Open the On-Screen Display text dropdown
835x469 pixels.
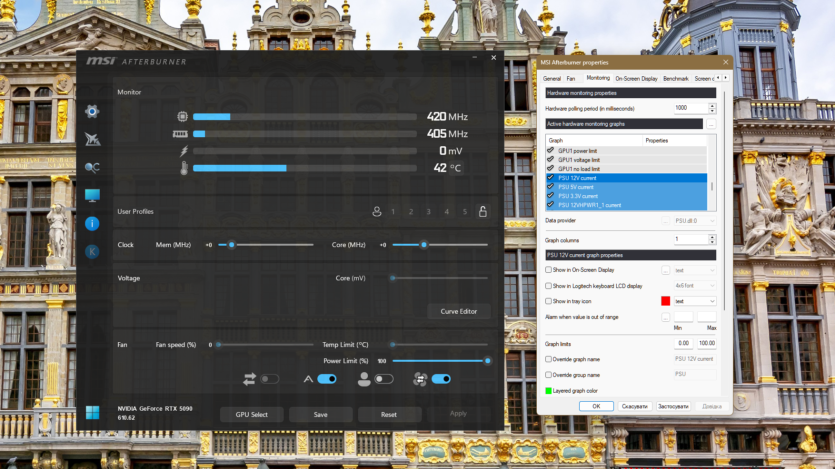click(x=694, y=270)
